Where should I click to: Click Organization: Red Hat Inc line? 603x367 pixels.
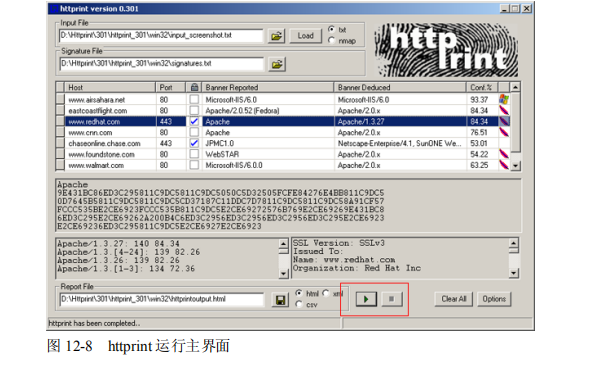pyautogui.click(x=357, y=268)
